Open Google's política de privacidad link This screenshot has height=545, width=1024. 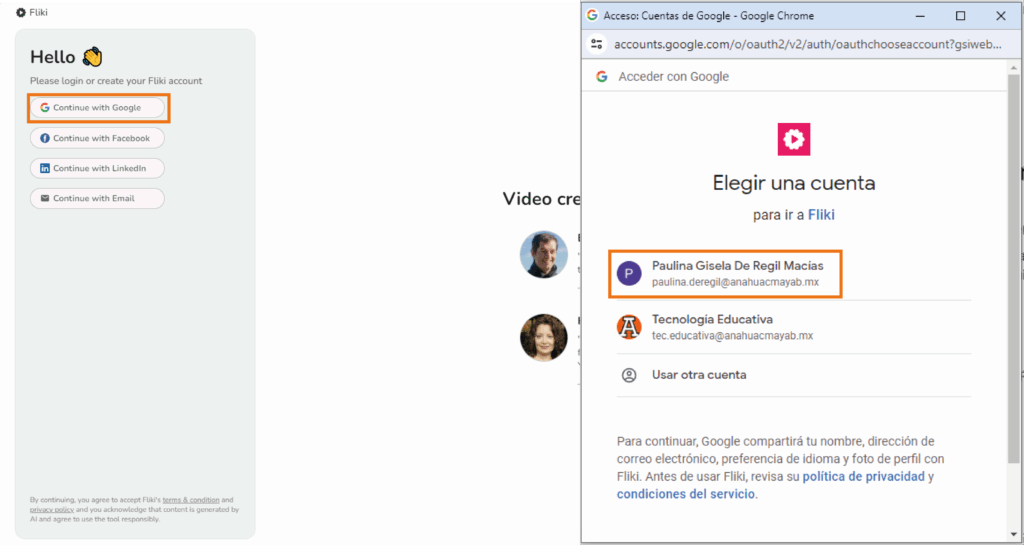coord(863,476)
